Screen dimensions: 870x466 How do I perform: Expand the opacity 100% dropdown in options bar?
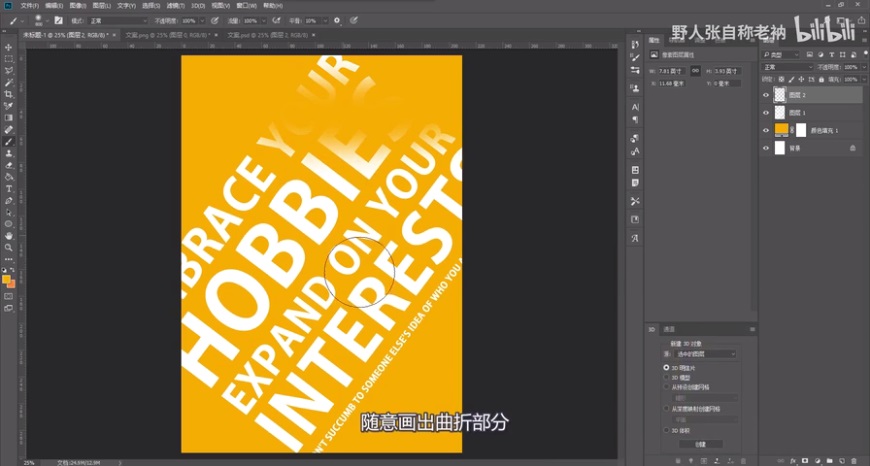(x=201, y=21)
